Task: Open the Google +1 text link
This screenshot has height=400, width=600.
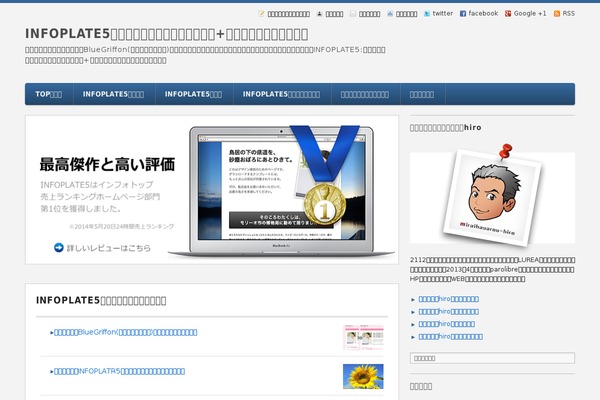Action: [x=530, y=13]
